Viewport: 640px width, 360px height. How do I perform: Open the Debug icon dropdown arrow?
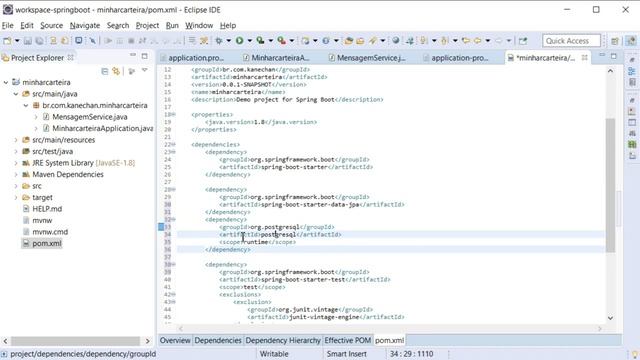point(229,41)
